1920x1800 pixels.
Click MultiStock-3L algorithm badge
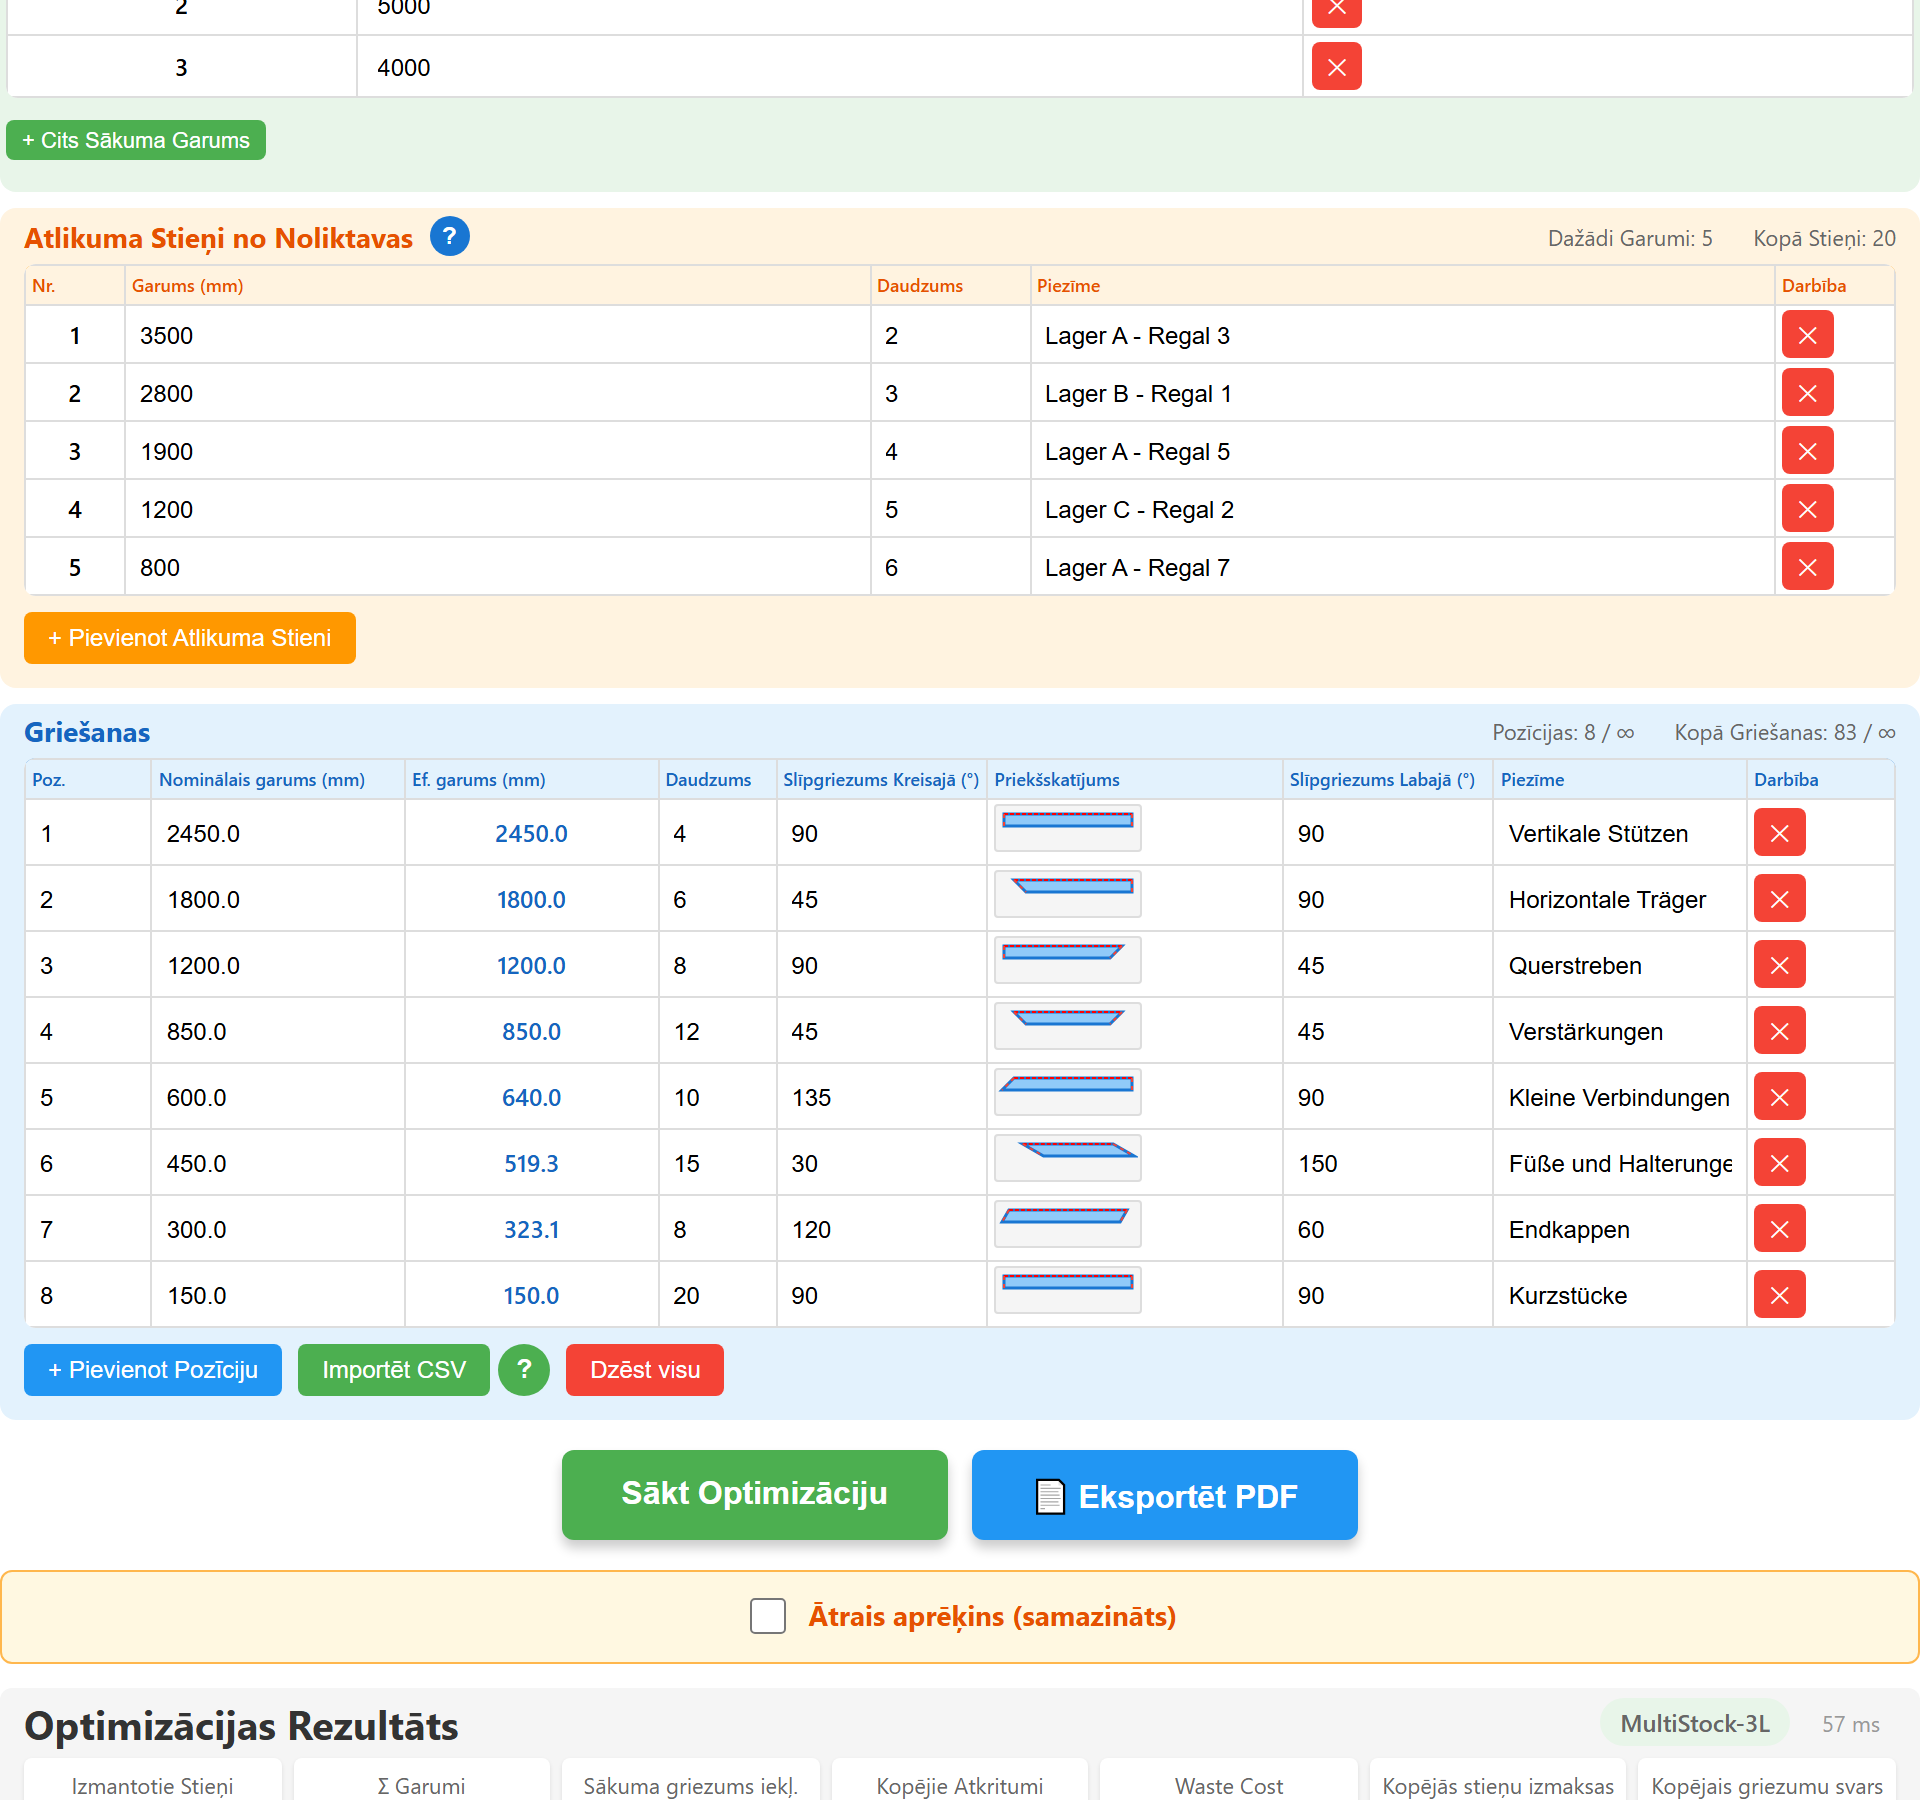pos(1695,1723)
